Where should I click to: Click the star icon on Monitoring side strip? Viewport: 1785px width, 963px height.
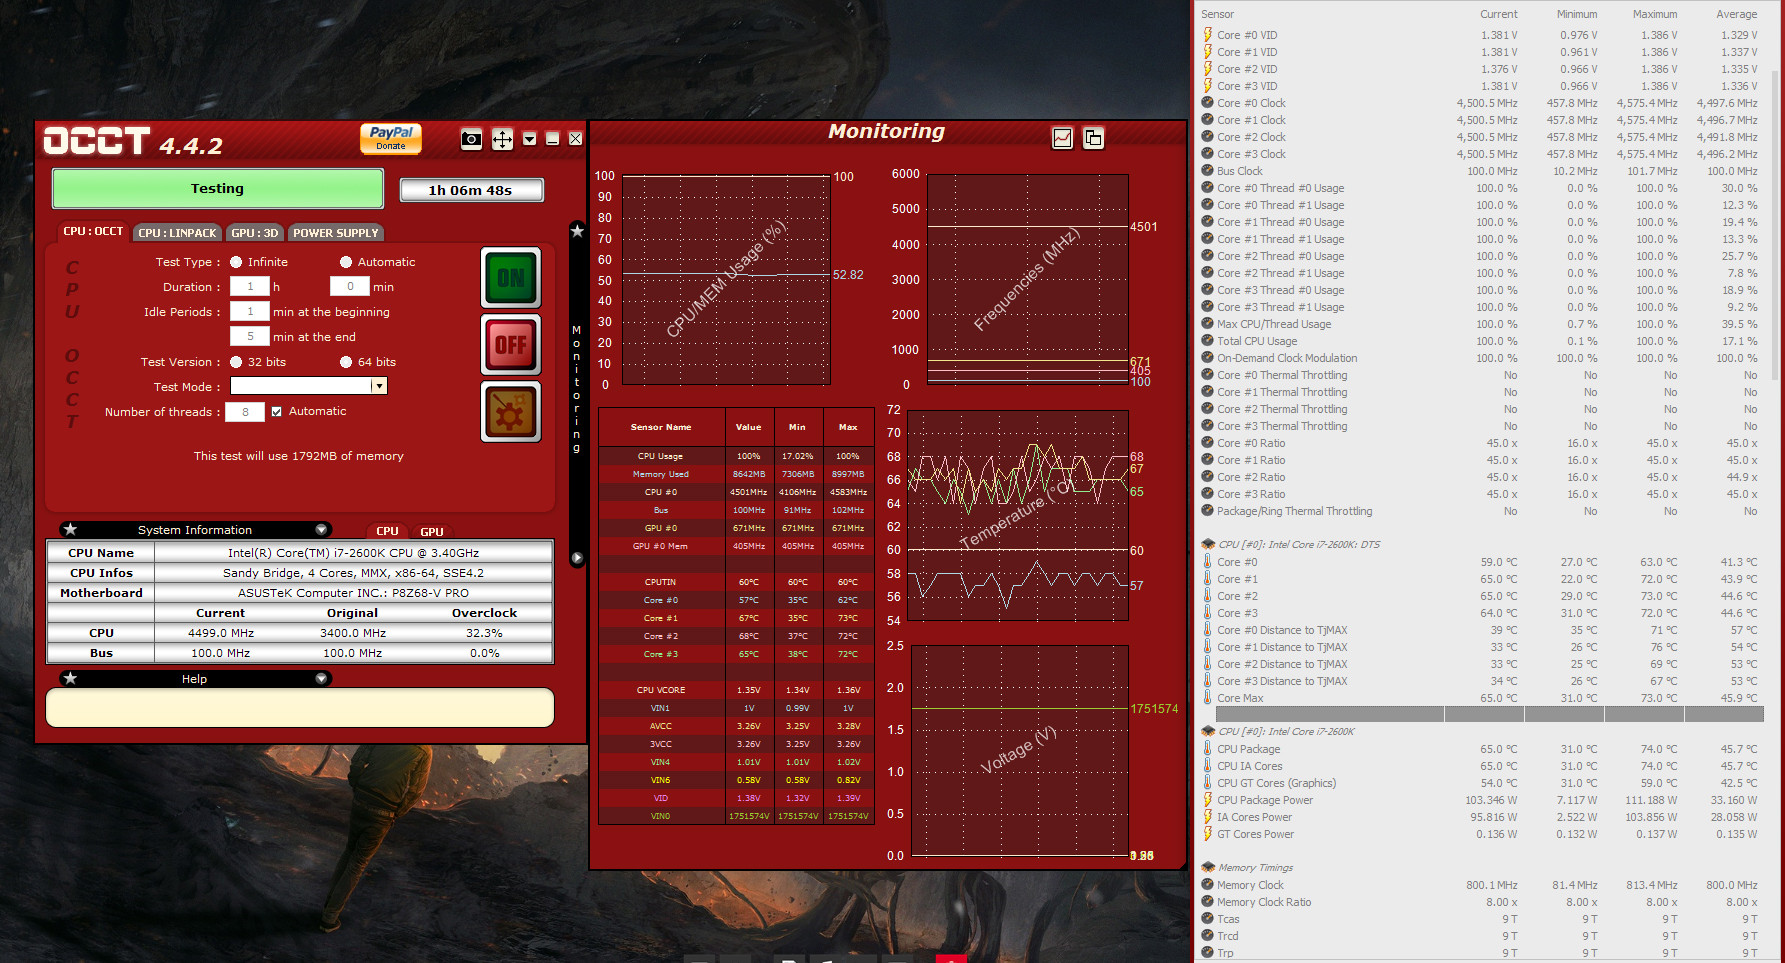click(x=577, y=231)
